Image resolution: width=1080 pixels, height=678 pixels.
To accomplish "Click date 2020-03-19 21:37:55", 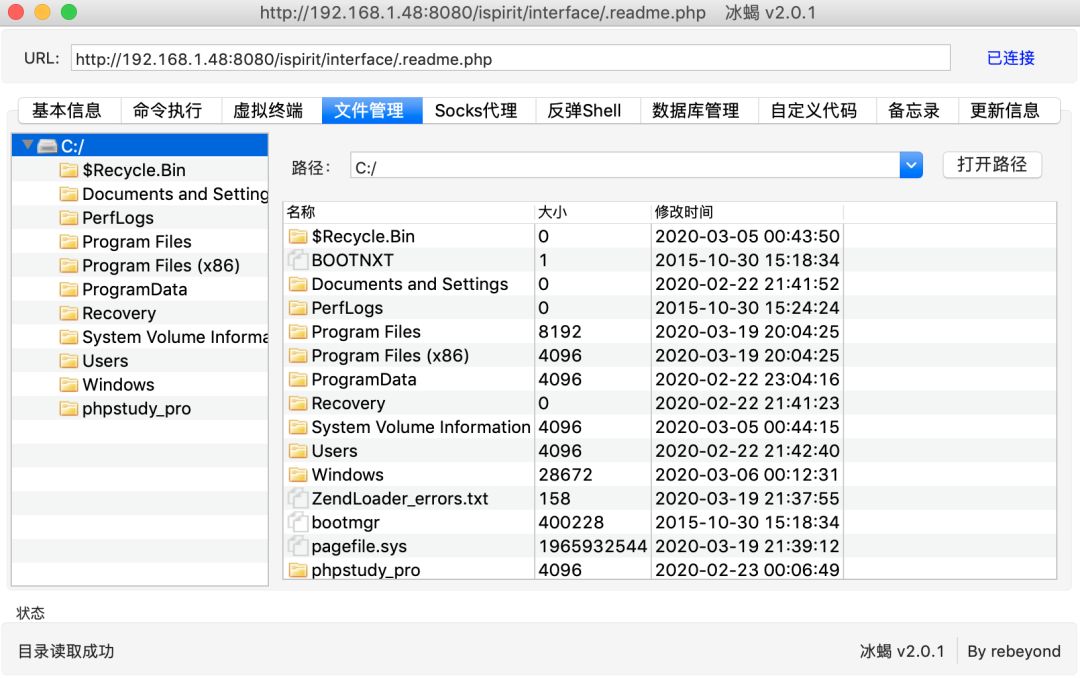I will [747, 499].
